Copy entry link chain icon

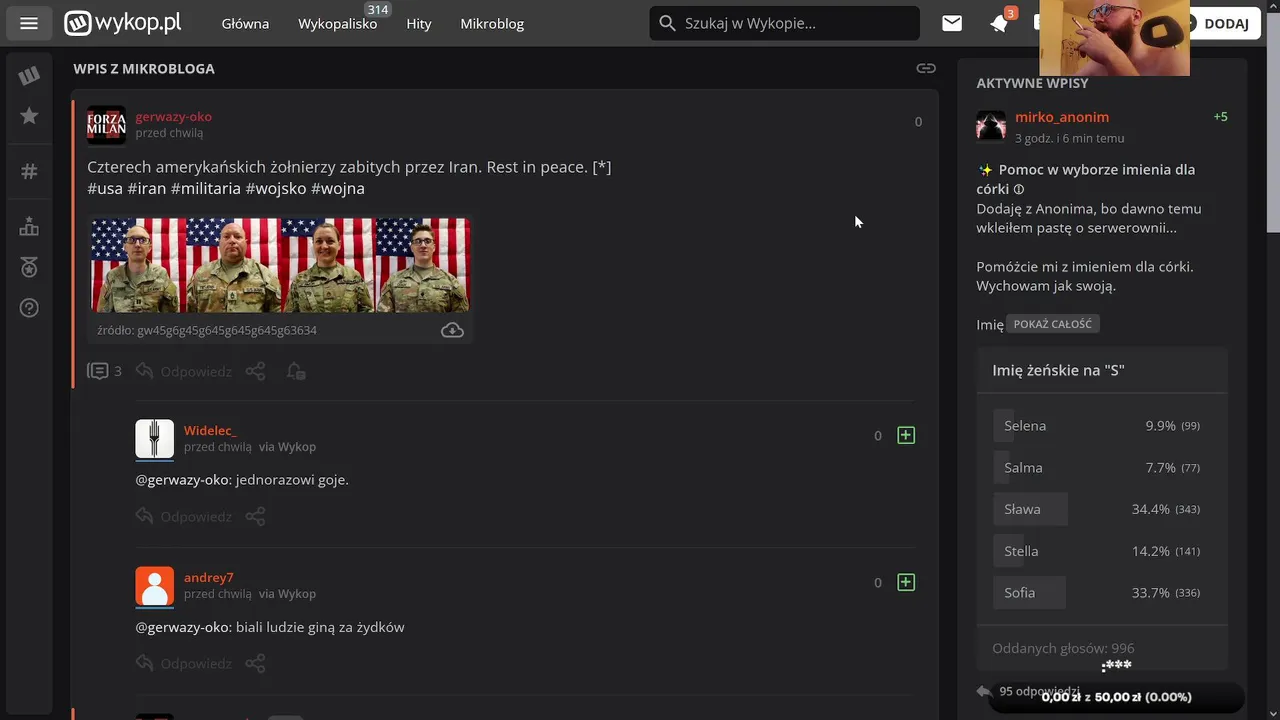[926, 68]
